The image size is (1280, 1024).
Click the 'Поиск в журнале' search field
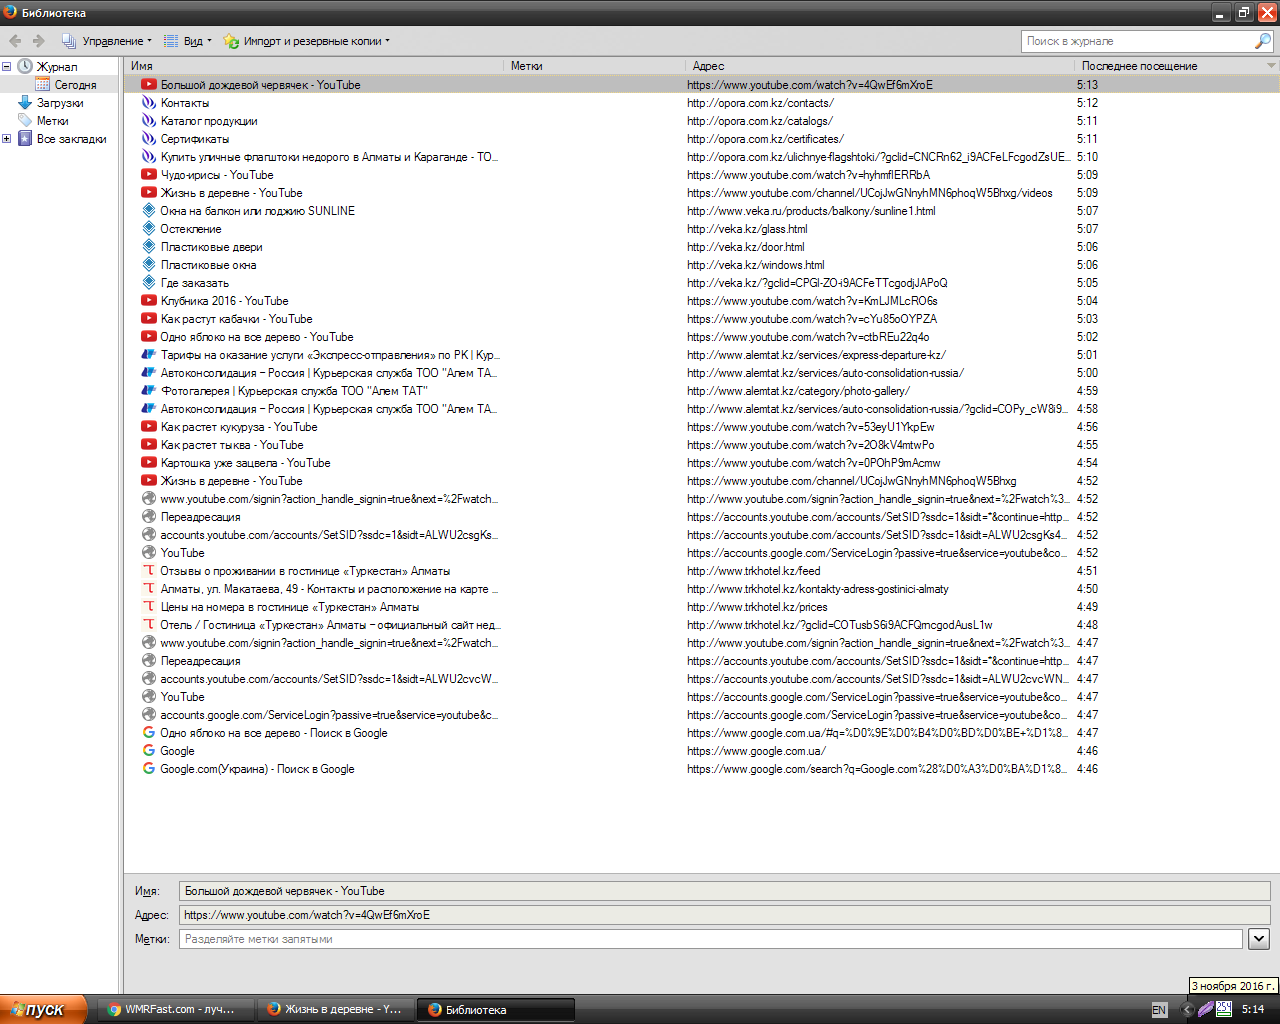[1138, 41]
